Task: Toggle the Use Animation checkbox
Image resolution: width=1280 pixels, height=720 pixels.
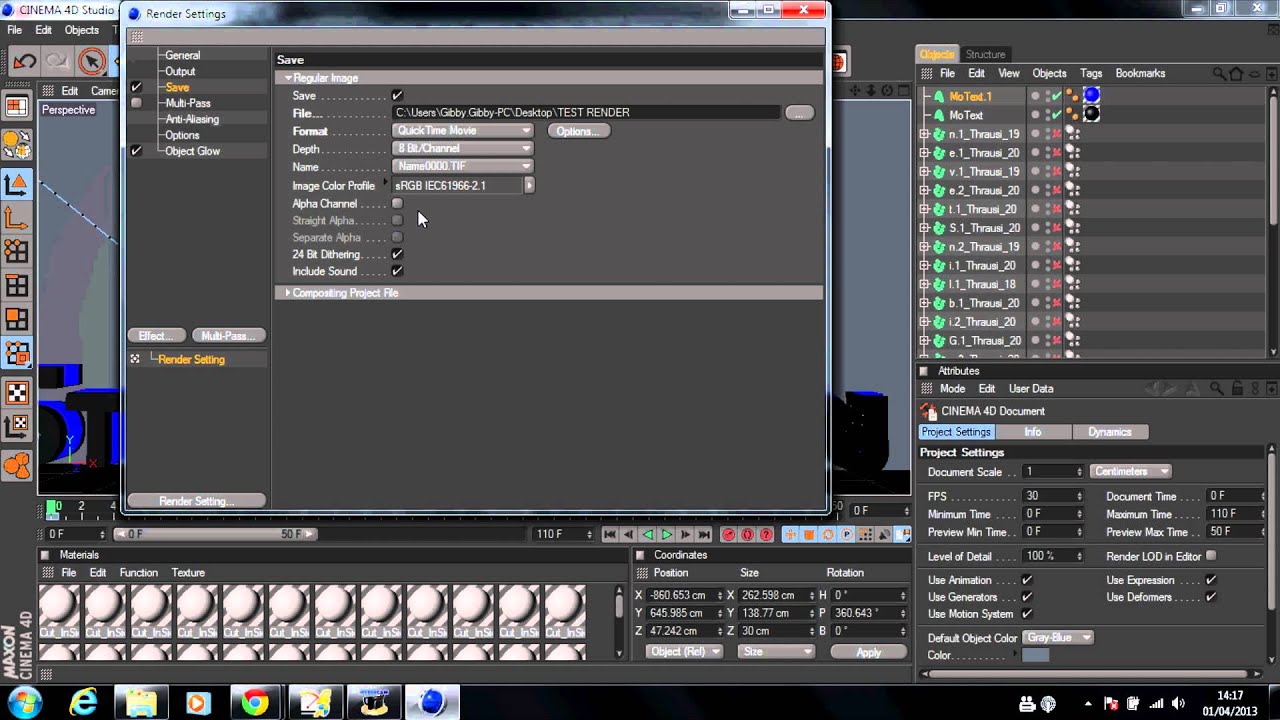Action: point(1027,580)
